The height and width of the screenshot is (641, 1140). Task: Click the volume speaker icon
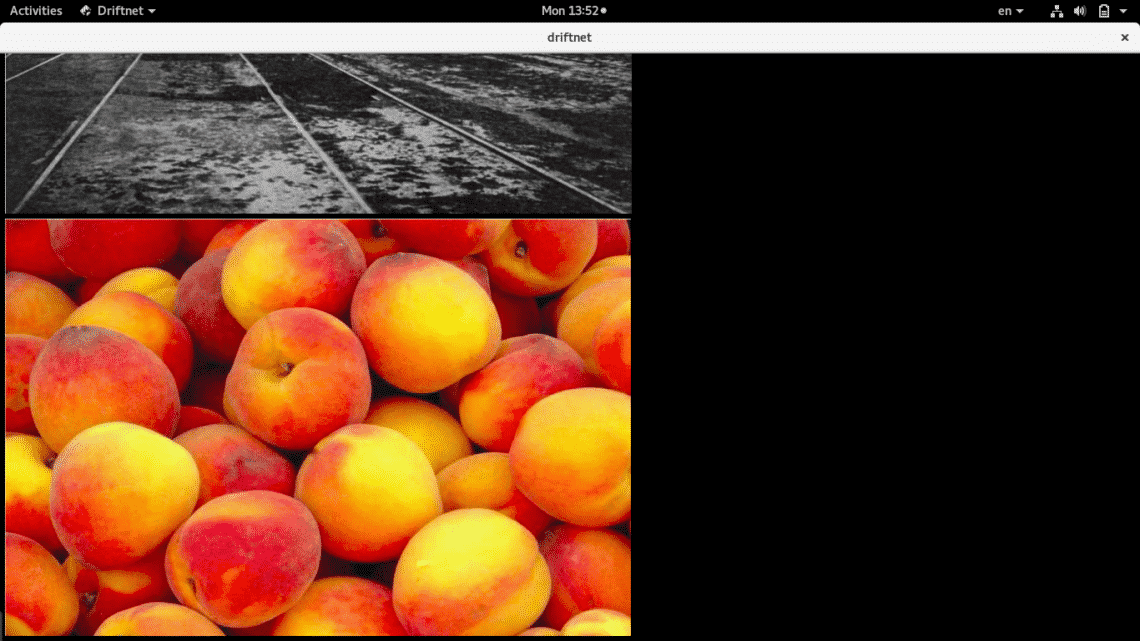(1080, 11)
